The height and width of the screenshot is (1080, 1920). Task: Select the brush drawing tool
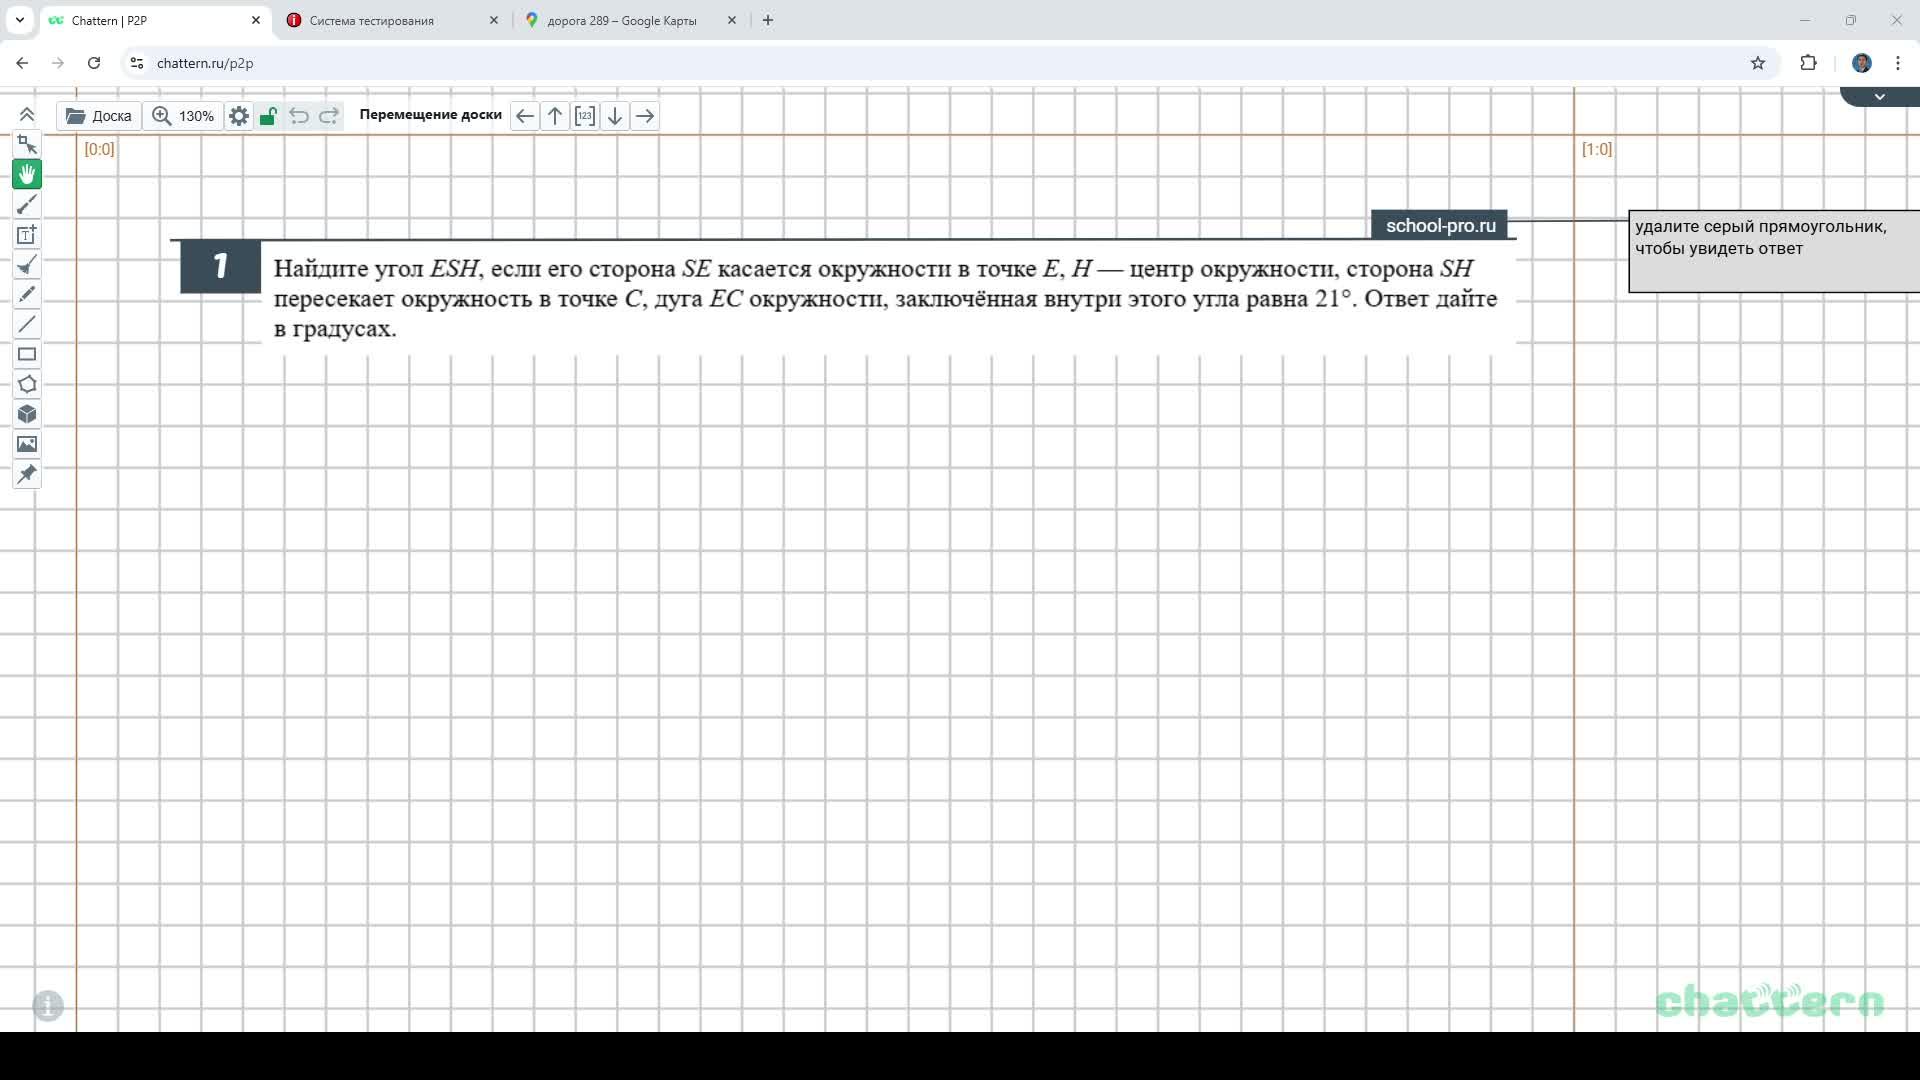click(27, 205)
